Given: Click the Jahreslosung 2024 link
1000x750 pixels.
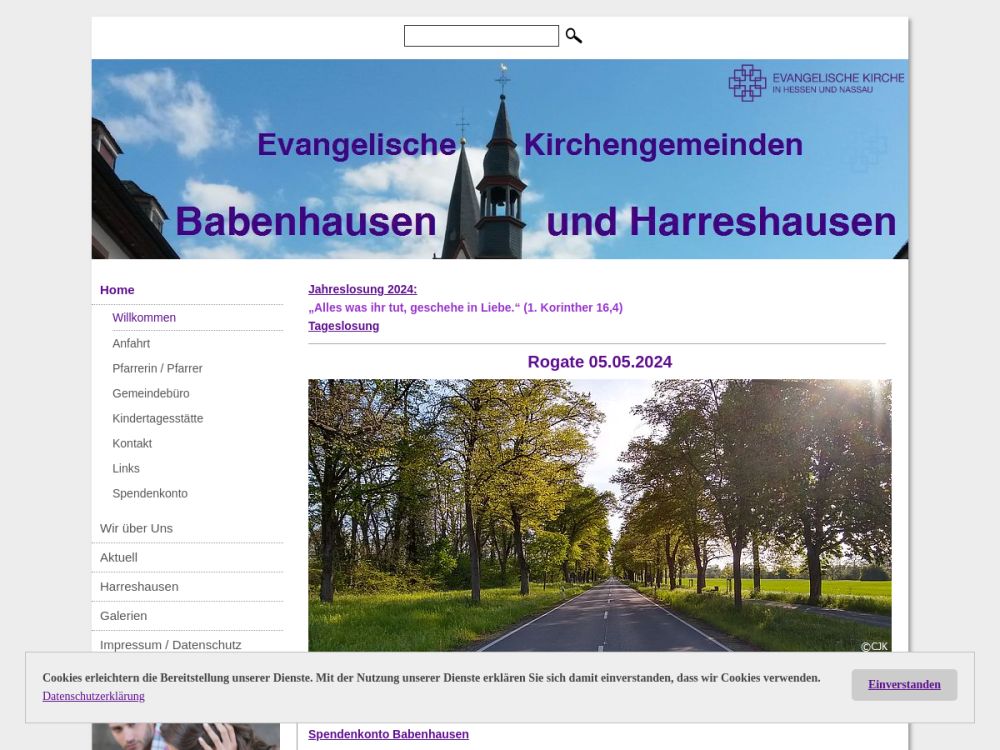Looking at the screenshot, I should [x=362, y=289].
